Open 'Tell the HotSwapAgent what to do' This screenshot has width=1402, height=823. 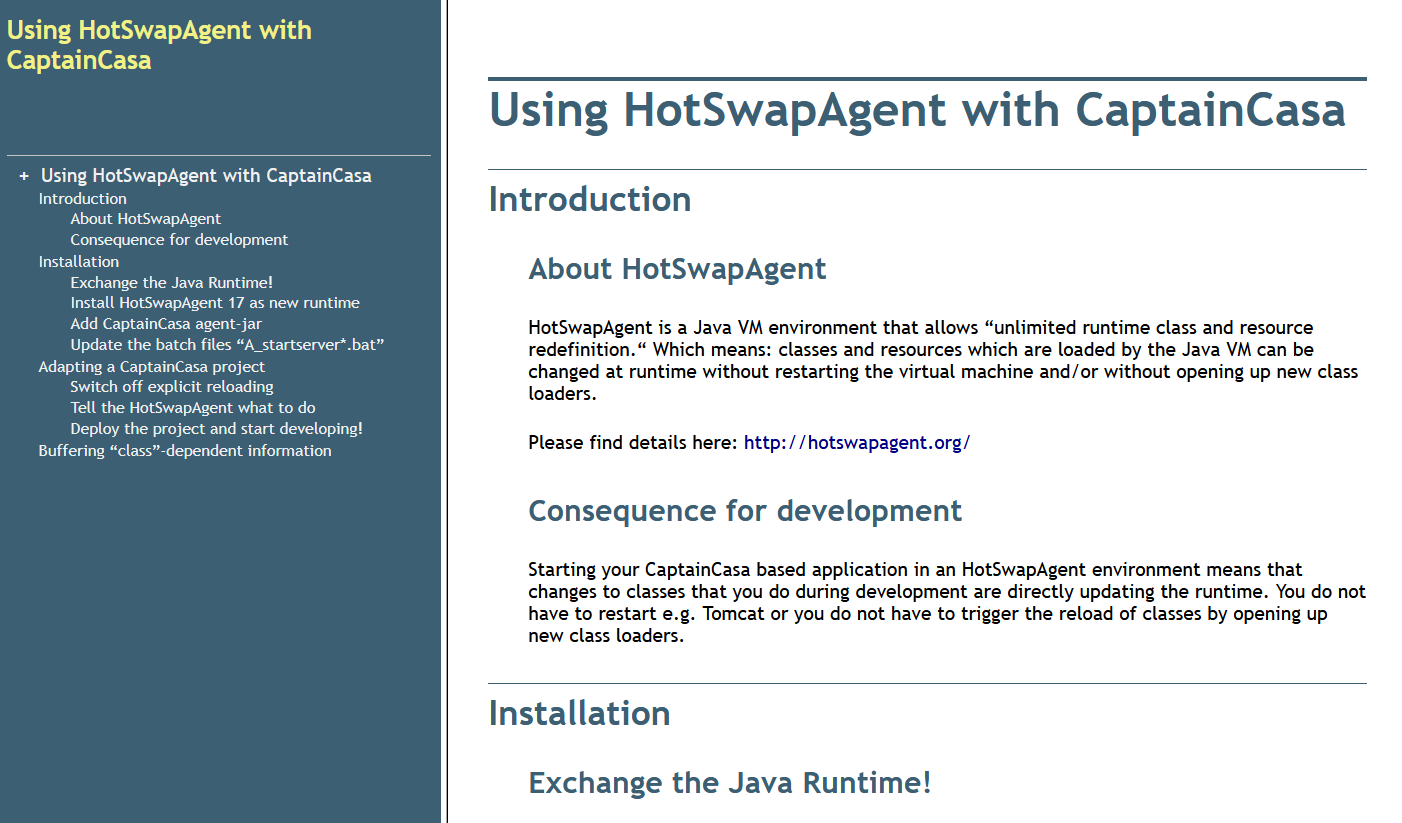tap(193, 408)
